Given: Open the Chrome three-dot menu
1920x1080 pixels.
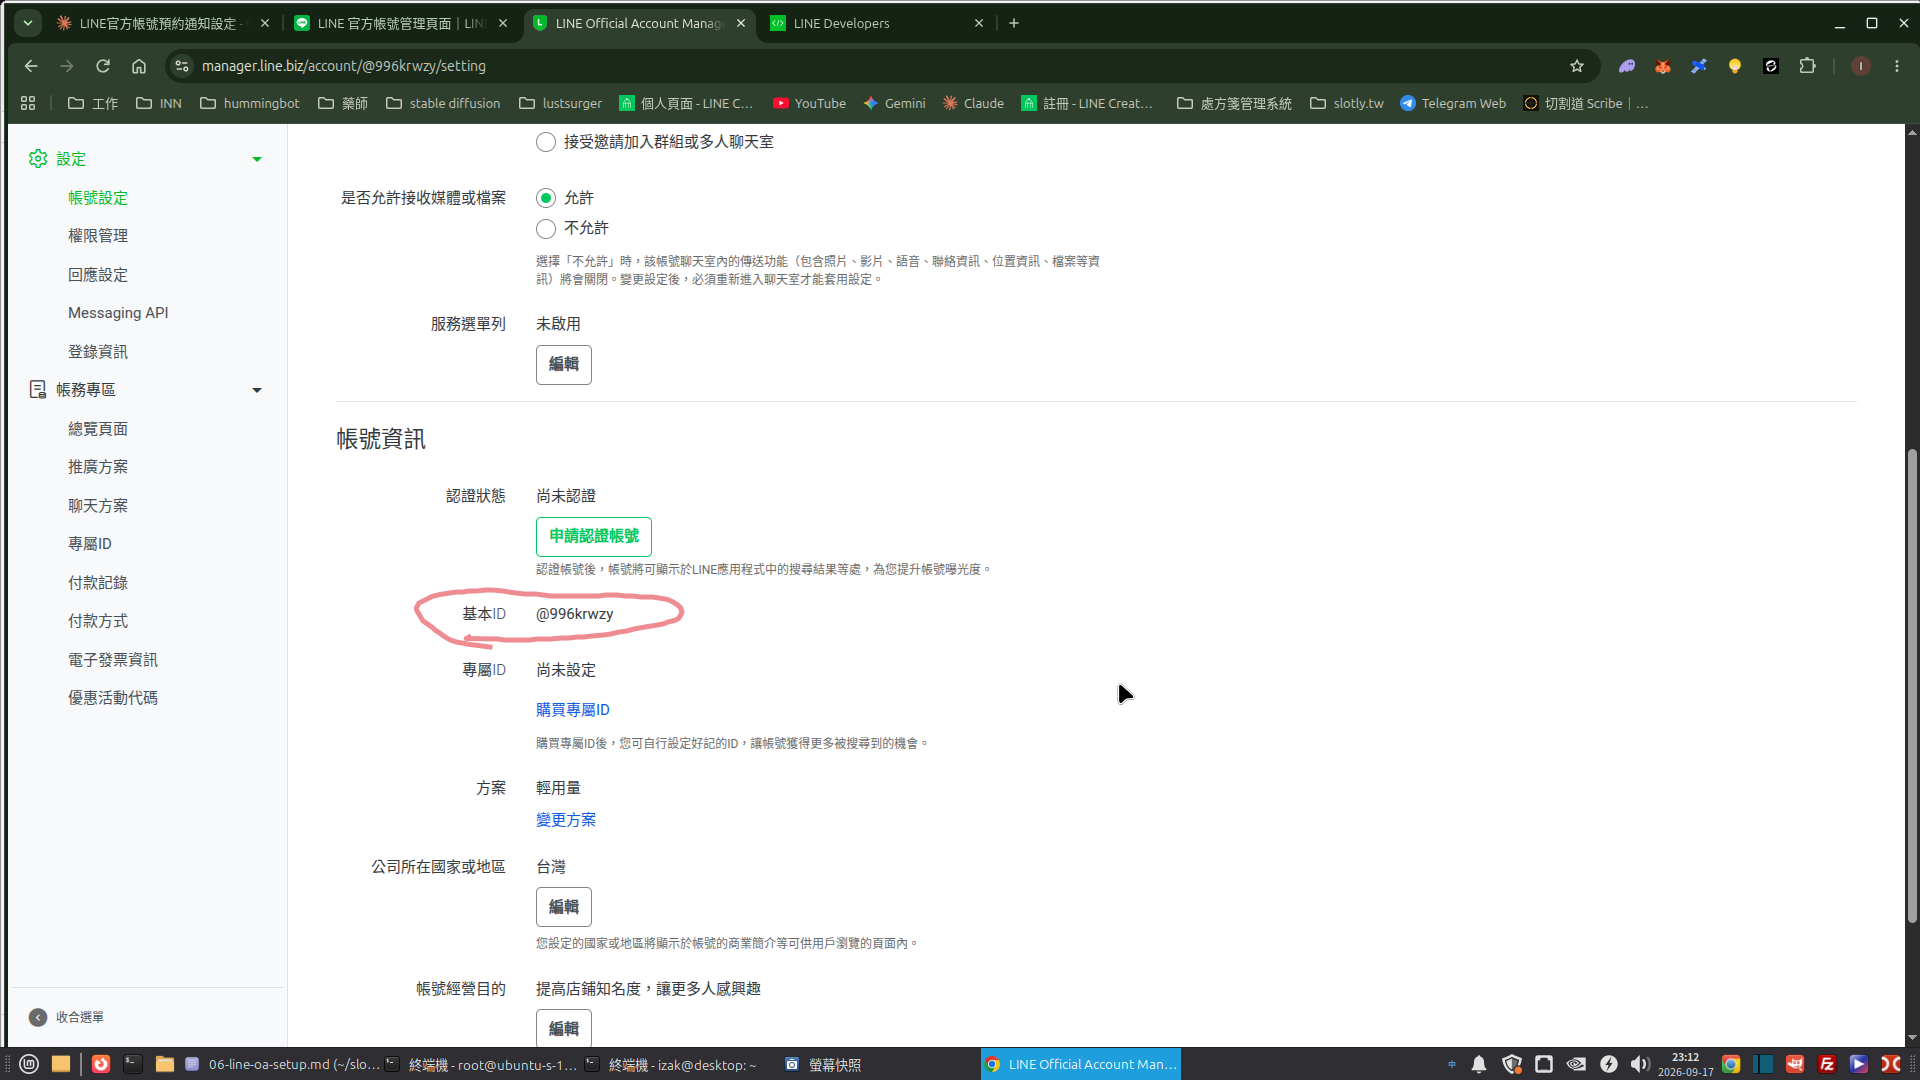Looking at the screenshot, I should (1897, 66).
